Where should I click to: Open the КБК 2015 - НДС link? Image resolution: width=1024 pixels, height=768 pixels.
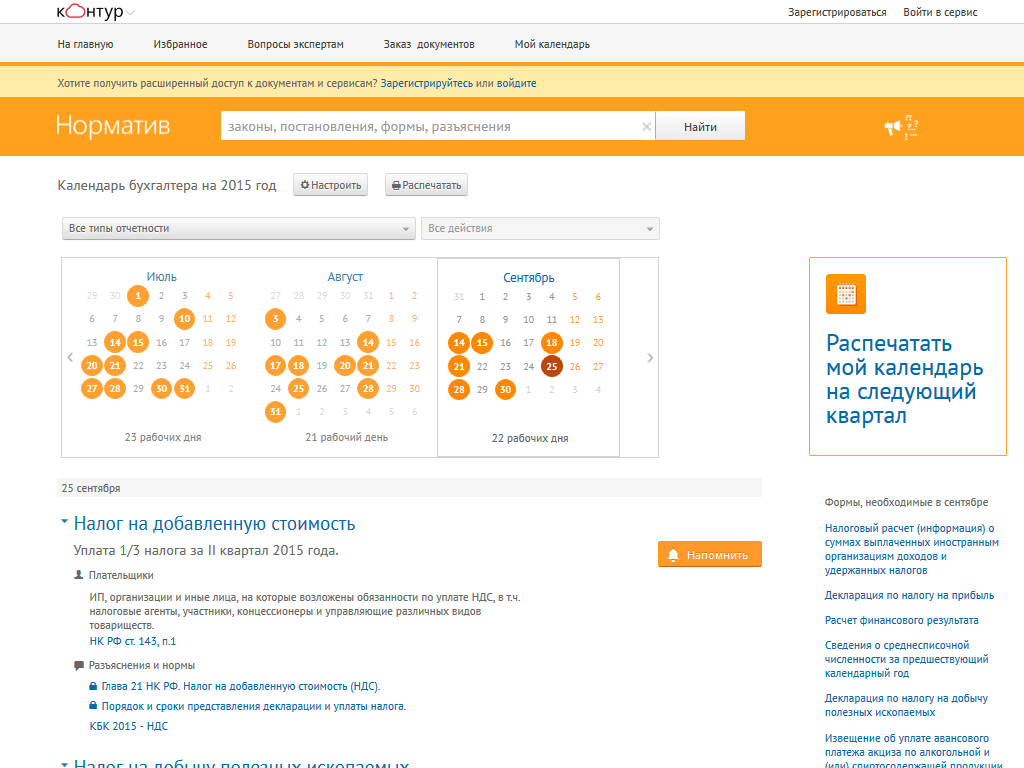(129, 726)
